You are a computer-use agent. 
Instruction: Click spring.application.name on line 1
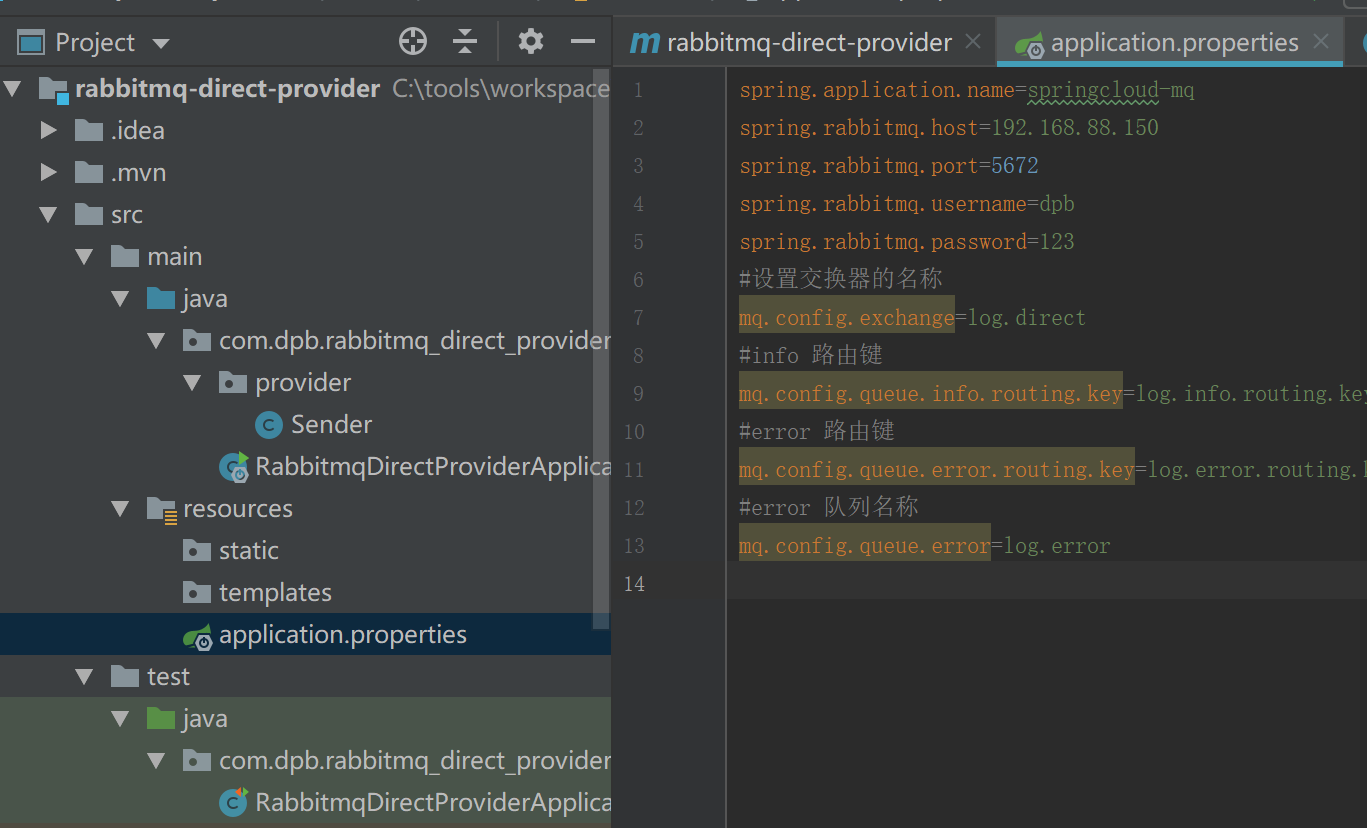click(x=877, y=90)
